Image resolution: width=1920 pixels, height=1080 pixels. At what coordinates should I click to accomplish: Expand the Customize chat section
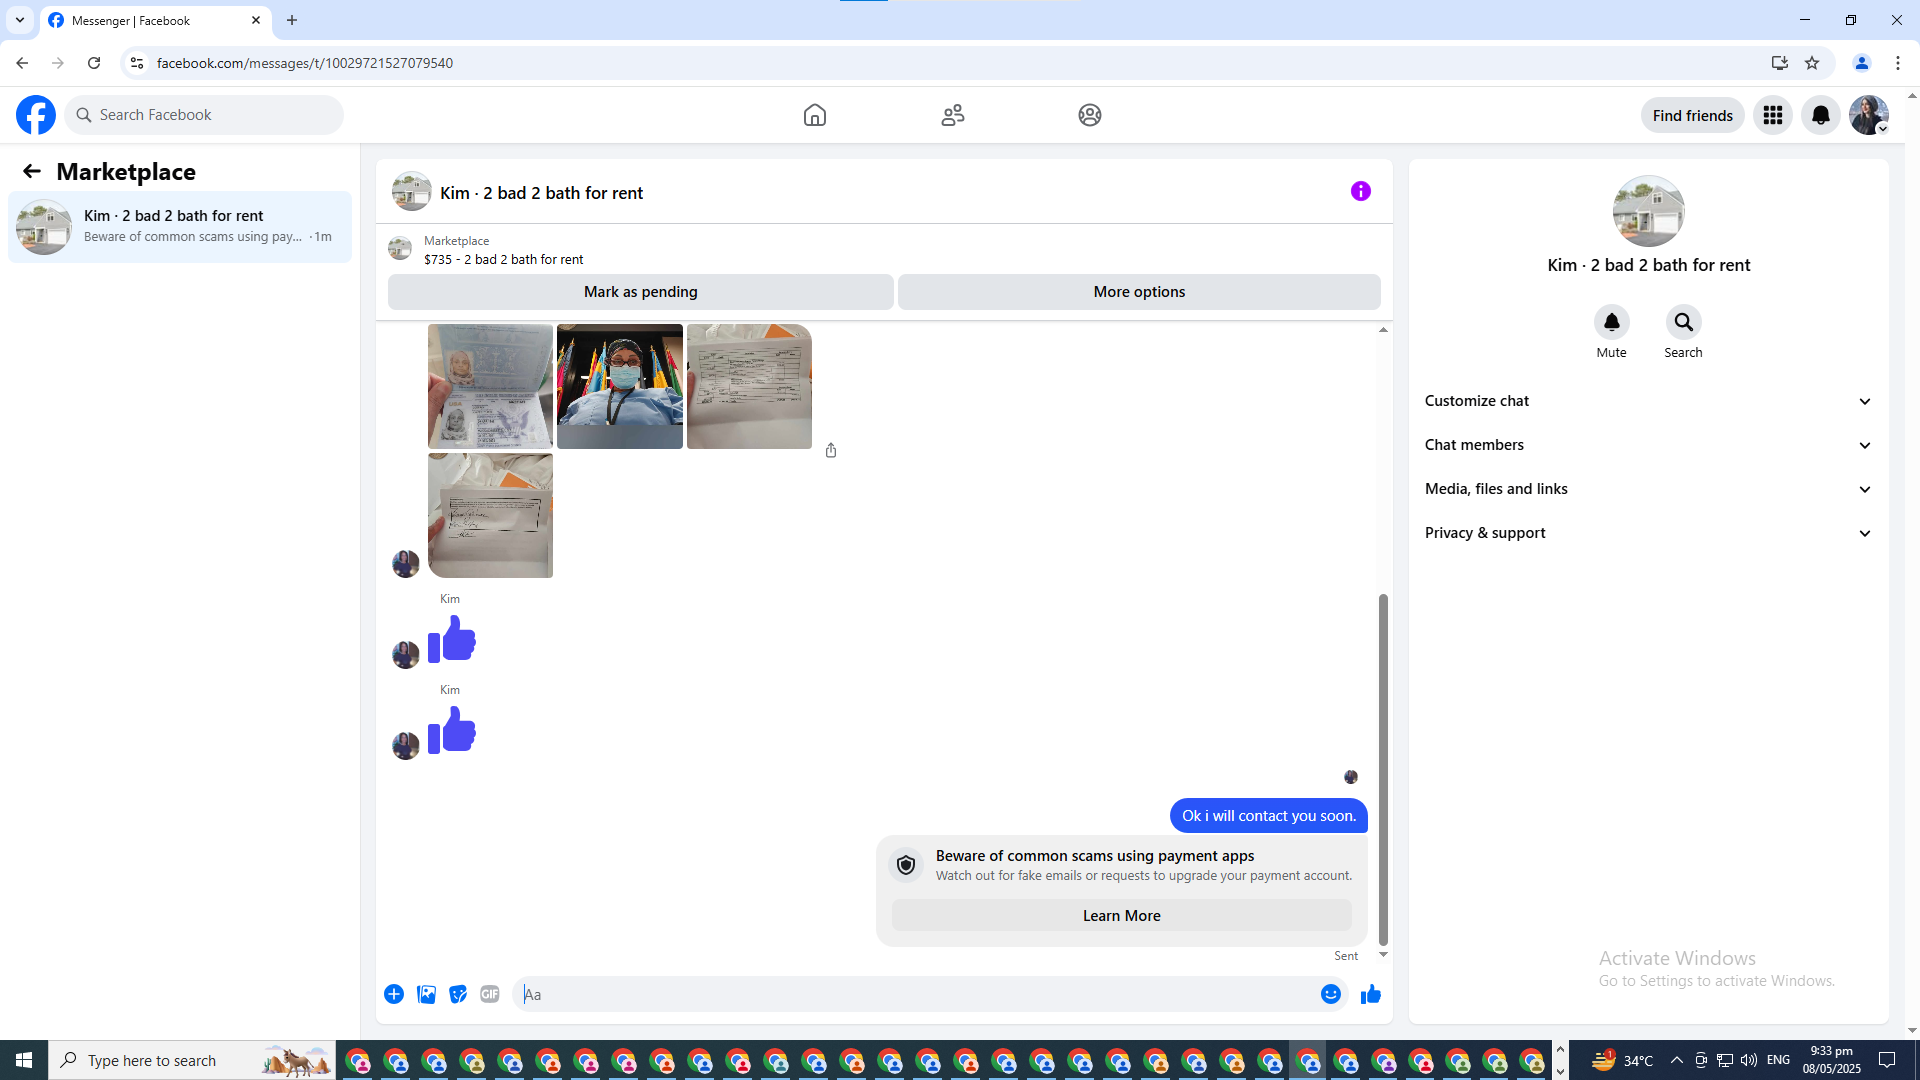coord(1648,401)
